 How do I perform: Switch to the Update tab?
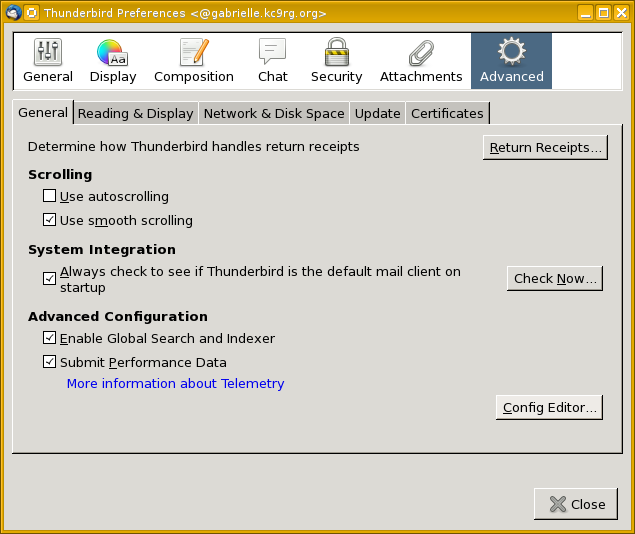click(377, 113)
